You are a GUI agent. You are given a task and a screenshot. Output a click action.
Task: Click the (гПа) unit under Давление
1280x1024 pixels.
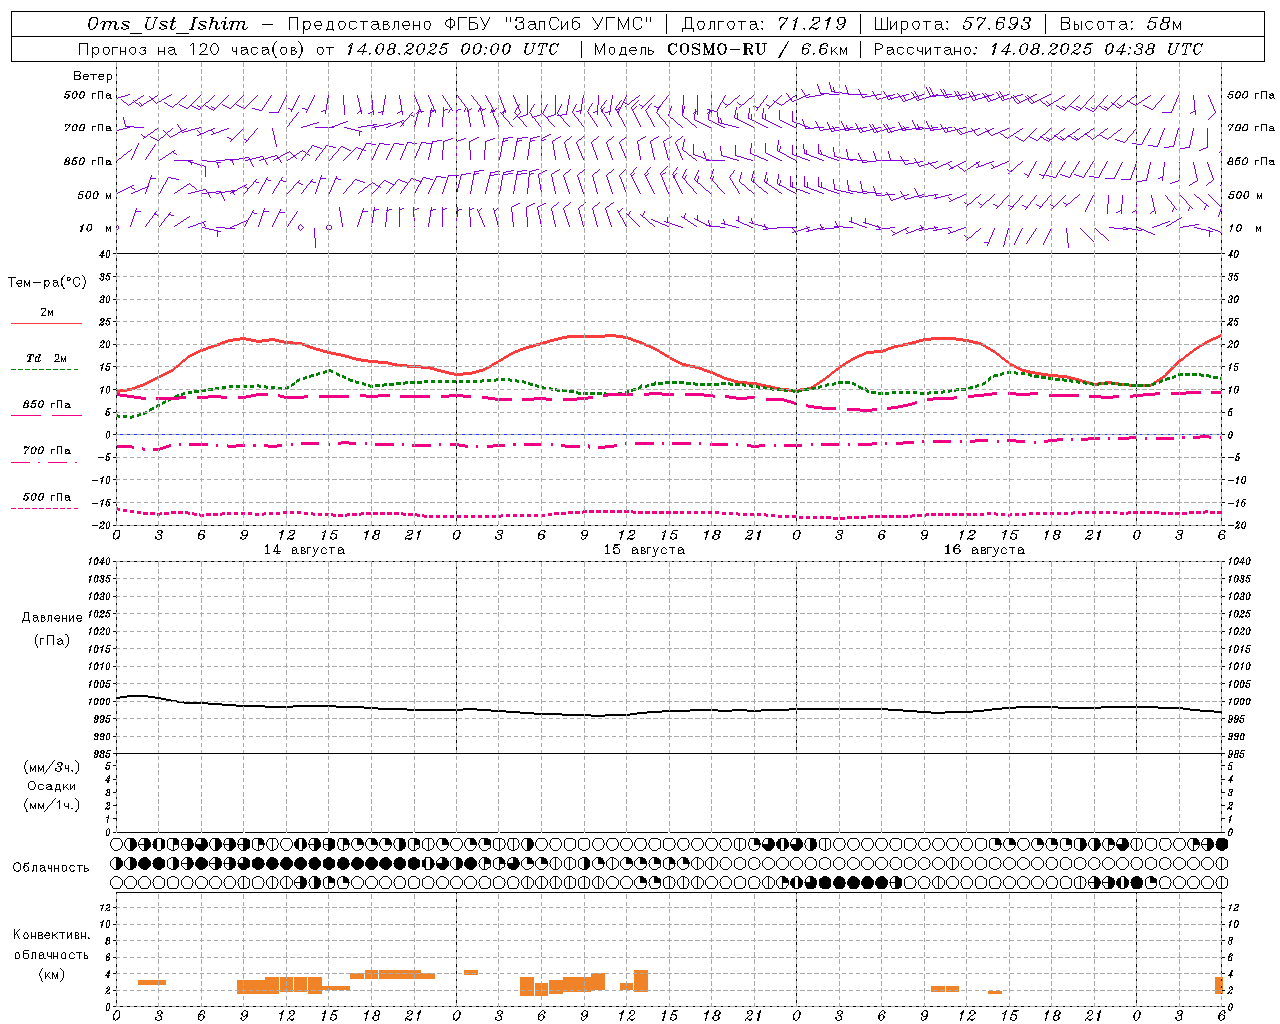[52, 639]
